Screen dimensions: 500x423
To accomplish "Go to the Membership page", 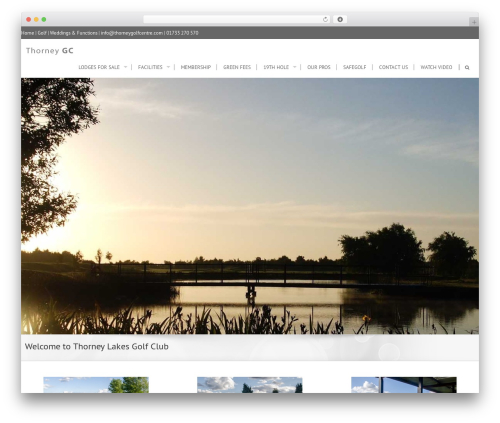I will [196, 67].
